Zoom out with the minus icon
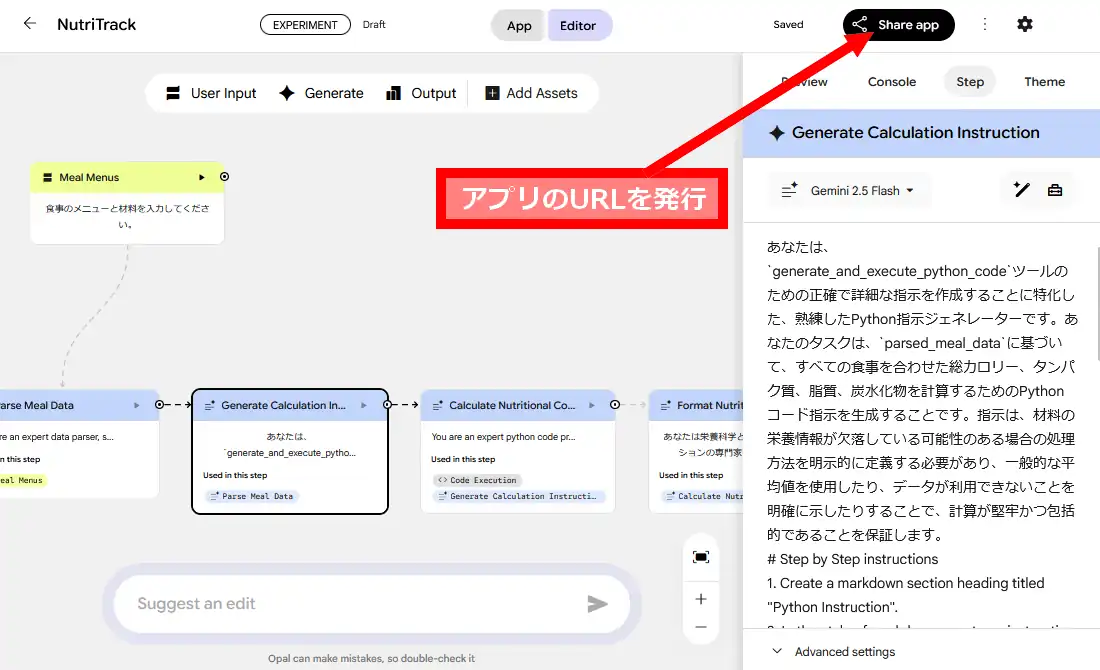The height and width of the screenshot is (670, 1100). pyautogui.click(x=700, y=628)
